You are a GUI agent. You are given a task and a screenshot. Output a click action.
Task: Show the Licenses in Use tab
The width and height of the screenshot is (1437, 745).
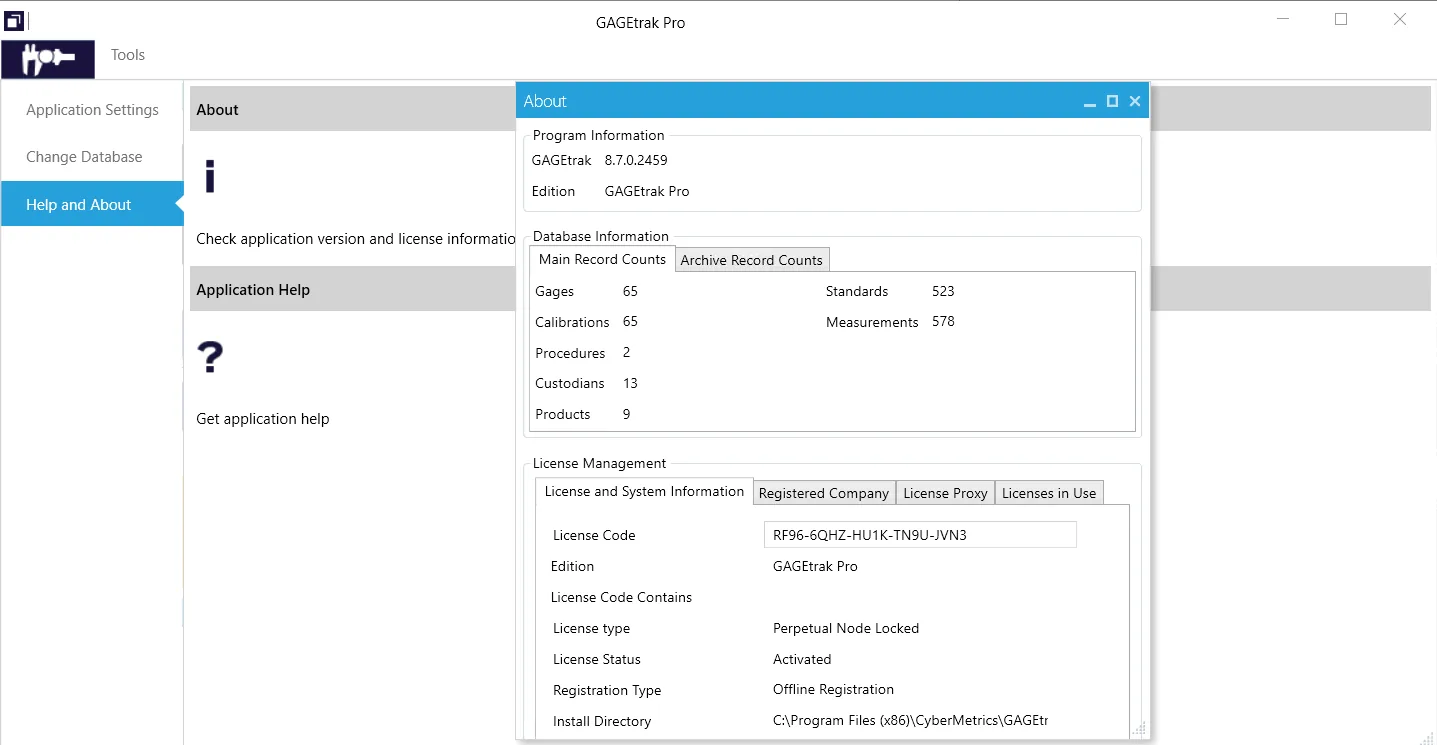tap(1049, 493)
